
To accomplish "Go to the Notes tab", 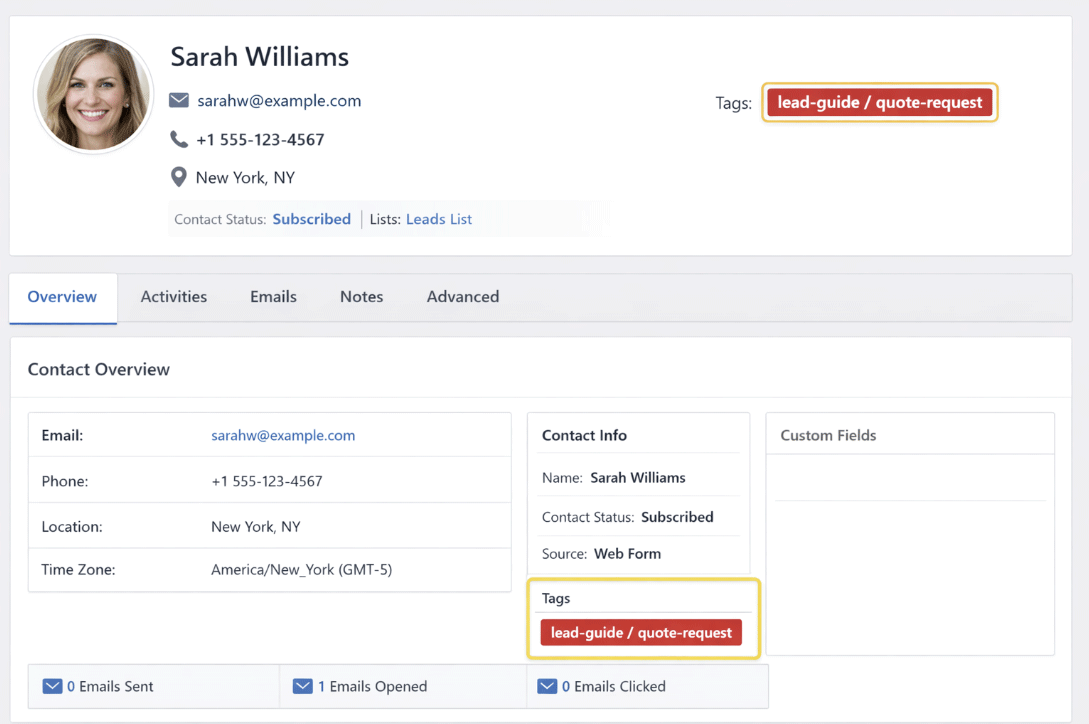I will point(361,297).
